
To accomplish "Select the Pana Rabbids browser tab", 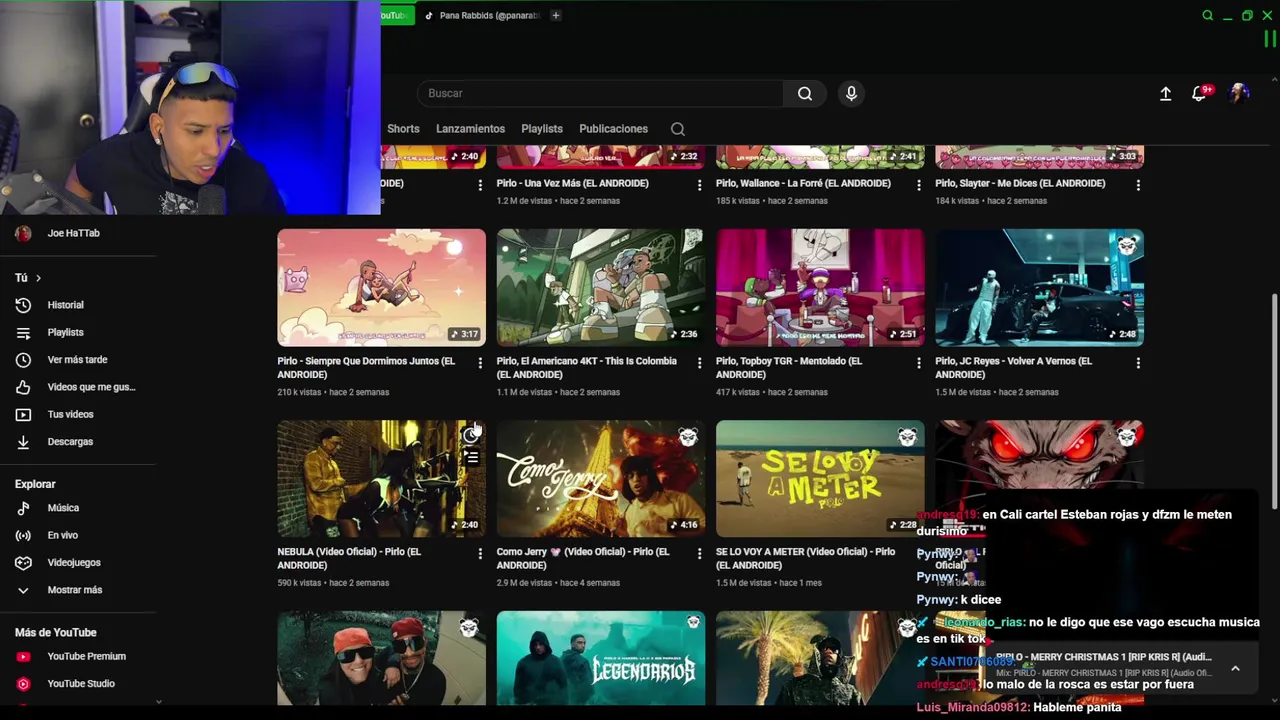I will point(482,15).
